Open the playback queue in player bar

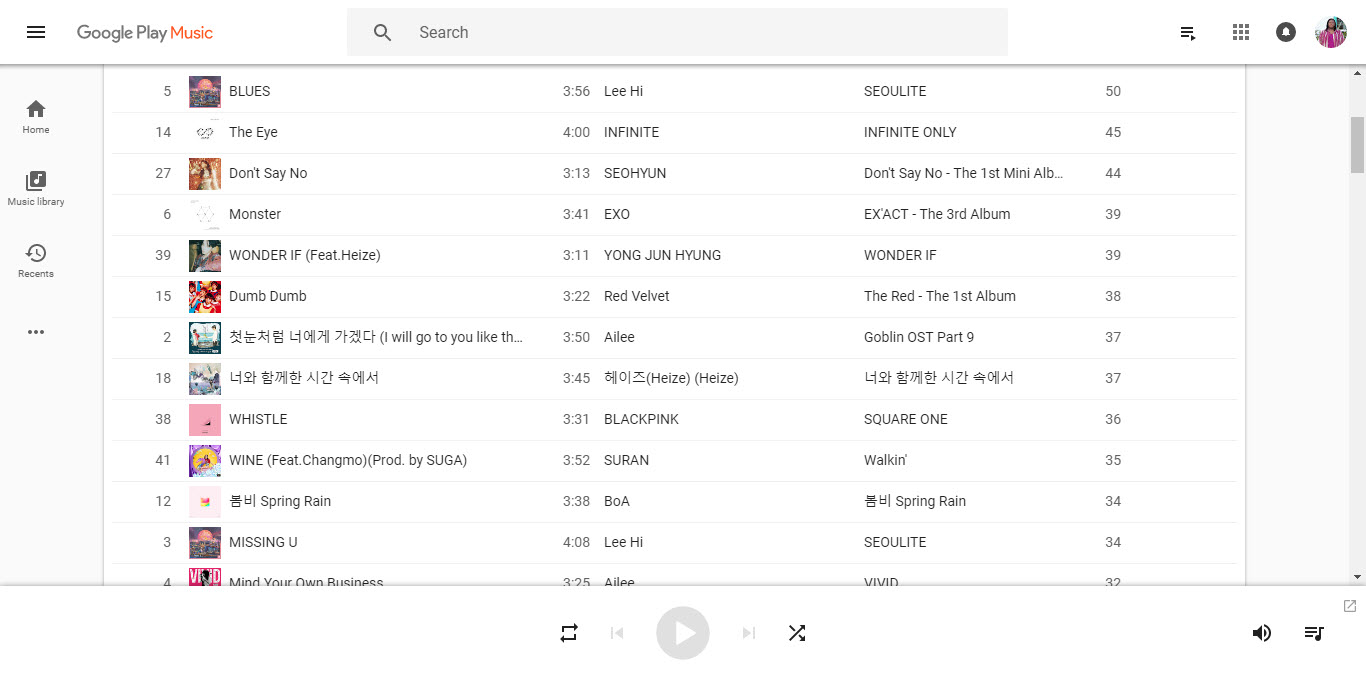1314,633
